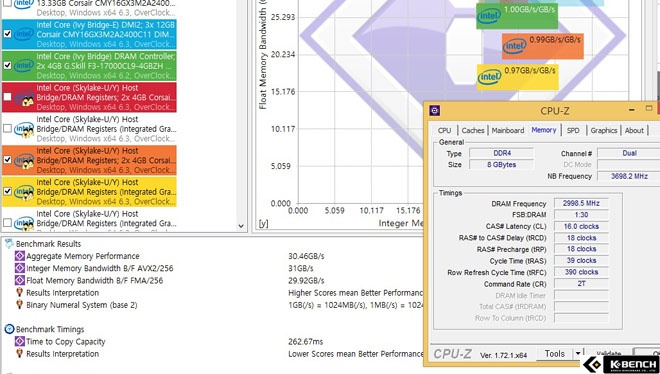Open the Mainboard tab in CPU-Z
Screen dimensions: 660x374
(x=508, y=130)
